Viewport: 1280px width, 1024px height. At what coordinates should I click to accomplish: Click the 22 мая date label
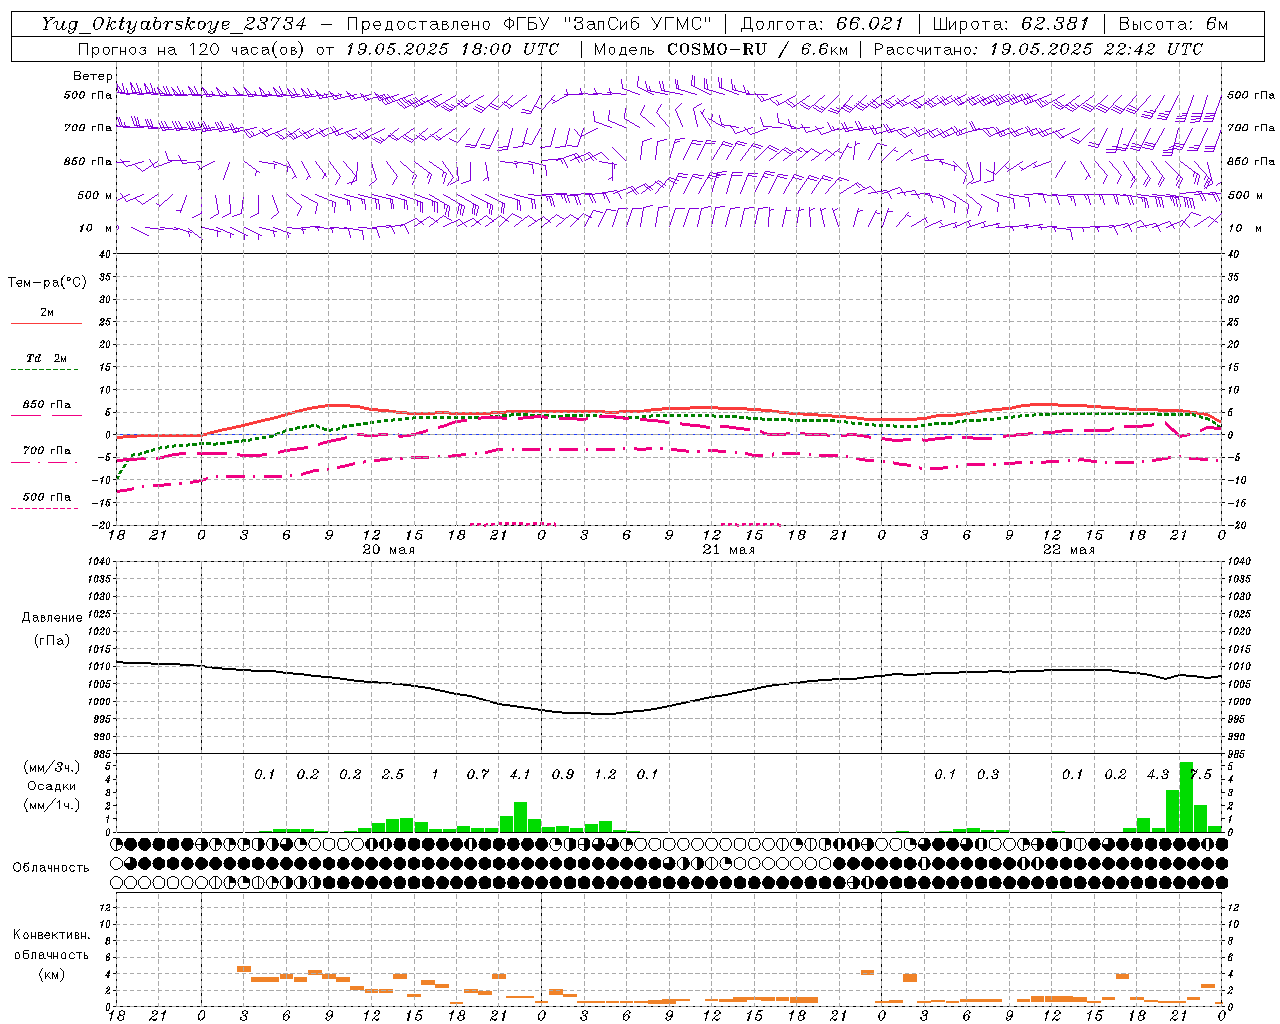1068,549
